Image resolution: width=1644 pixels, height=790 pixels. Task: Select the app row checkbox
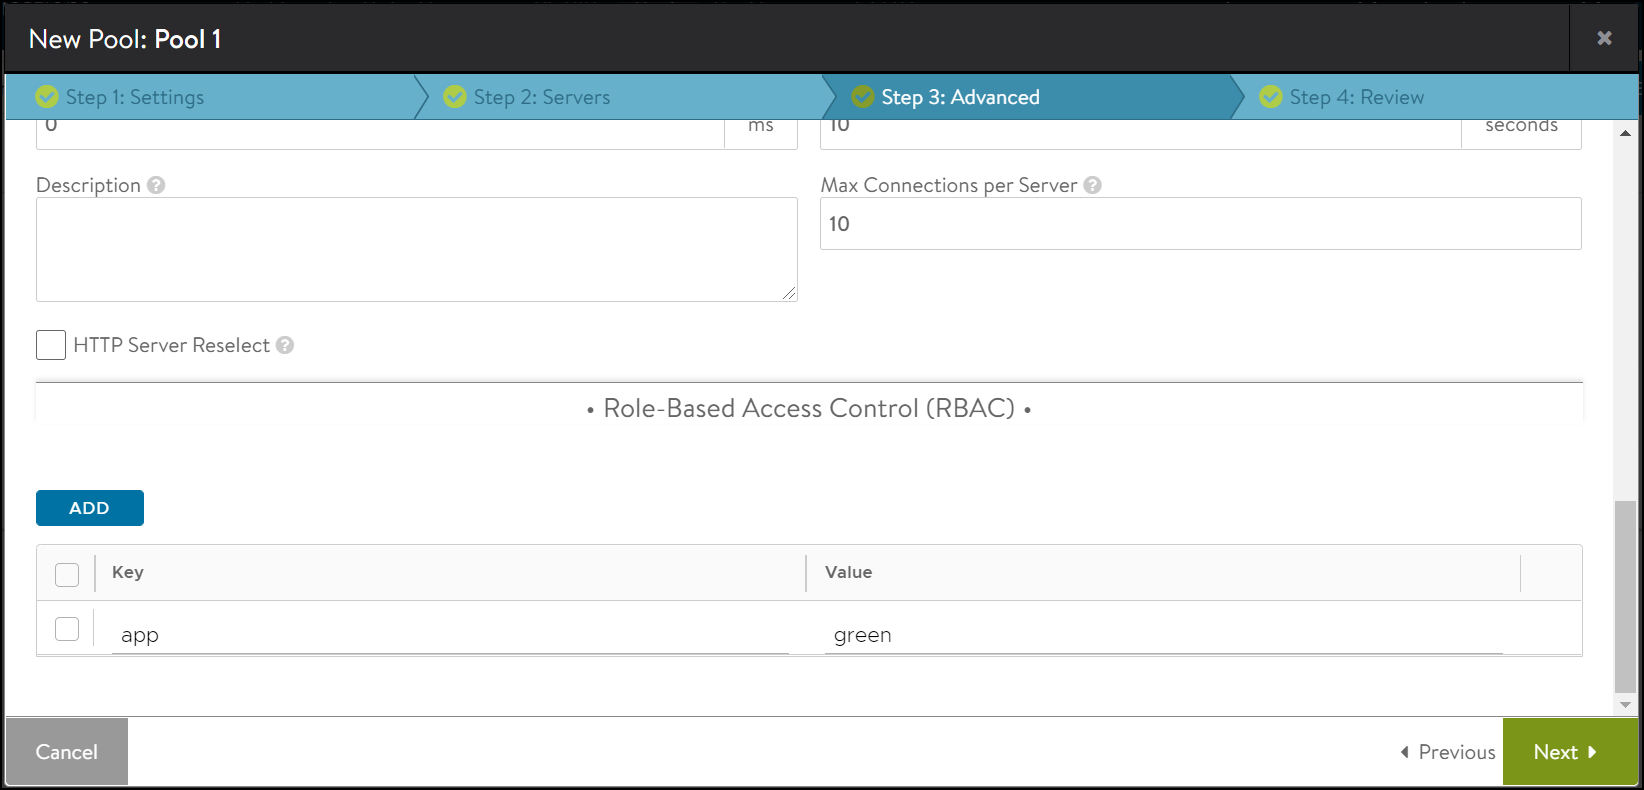click(x=67, y=629)
